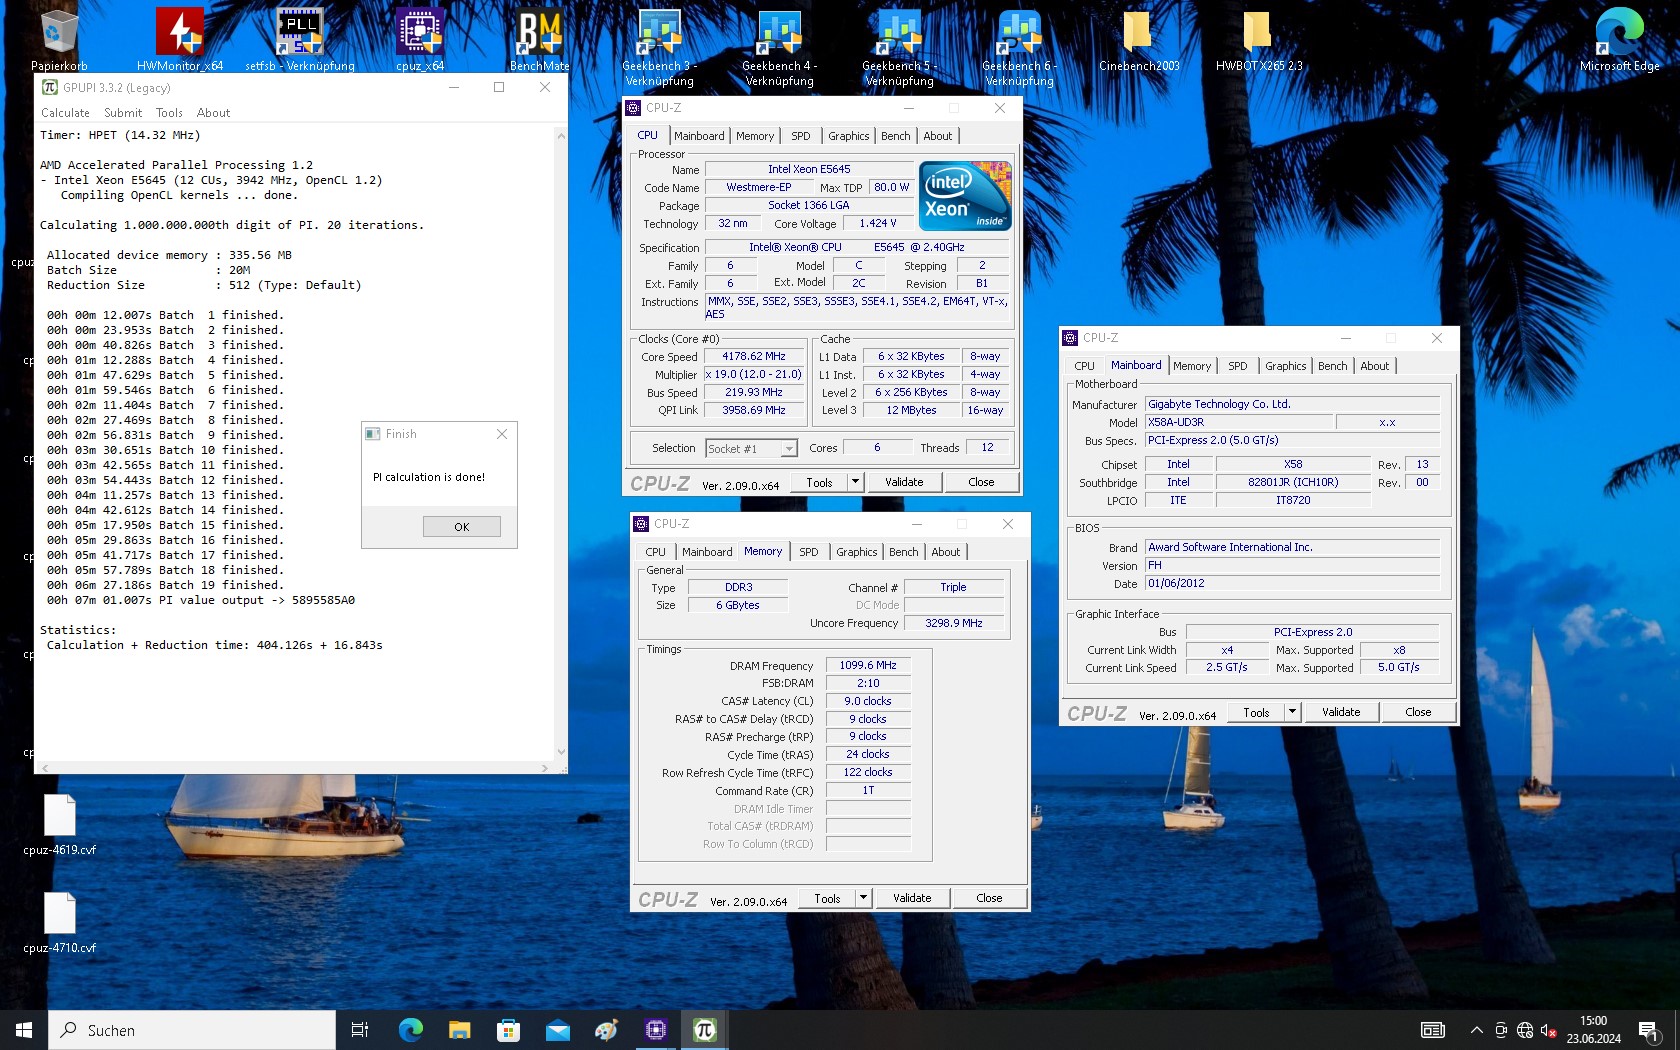This screenshot has height=1050, width=1680.
Task: Open BenchMate desktop icon
Action: [x=540, y=40]
